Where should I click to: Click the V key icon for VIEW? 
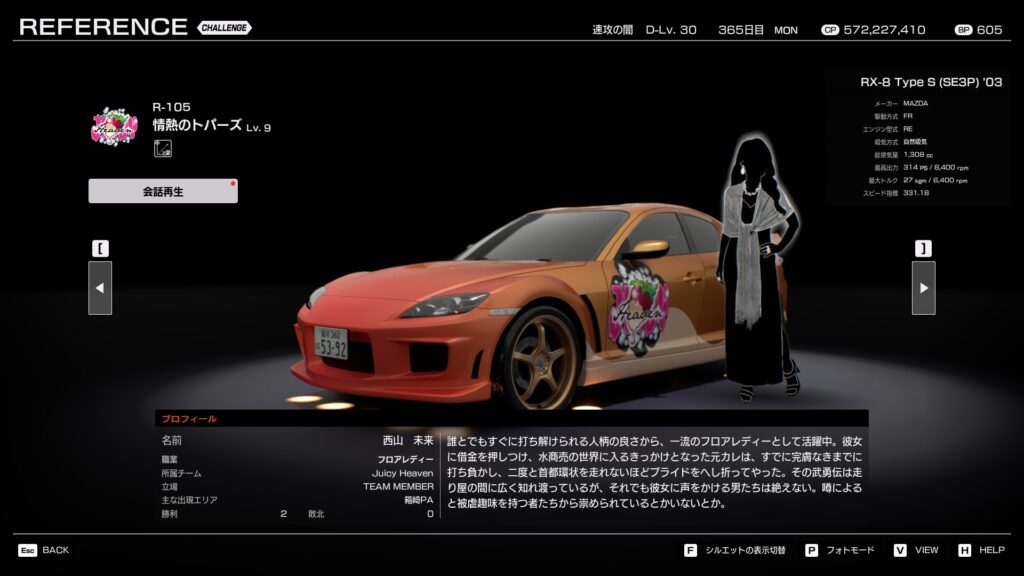point(900,550)
